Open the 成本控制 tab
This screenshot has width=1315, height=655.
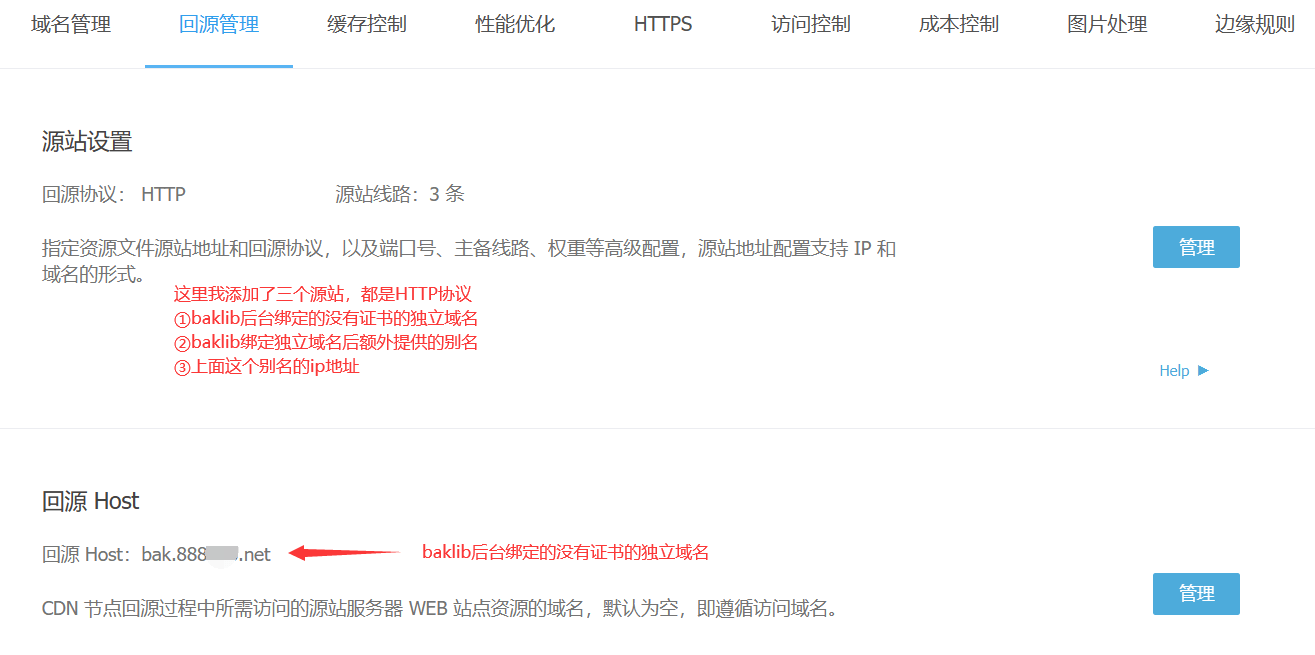[959, 25]
